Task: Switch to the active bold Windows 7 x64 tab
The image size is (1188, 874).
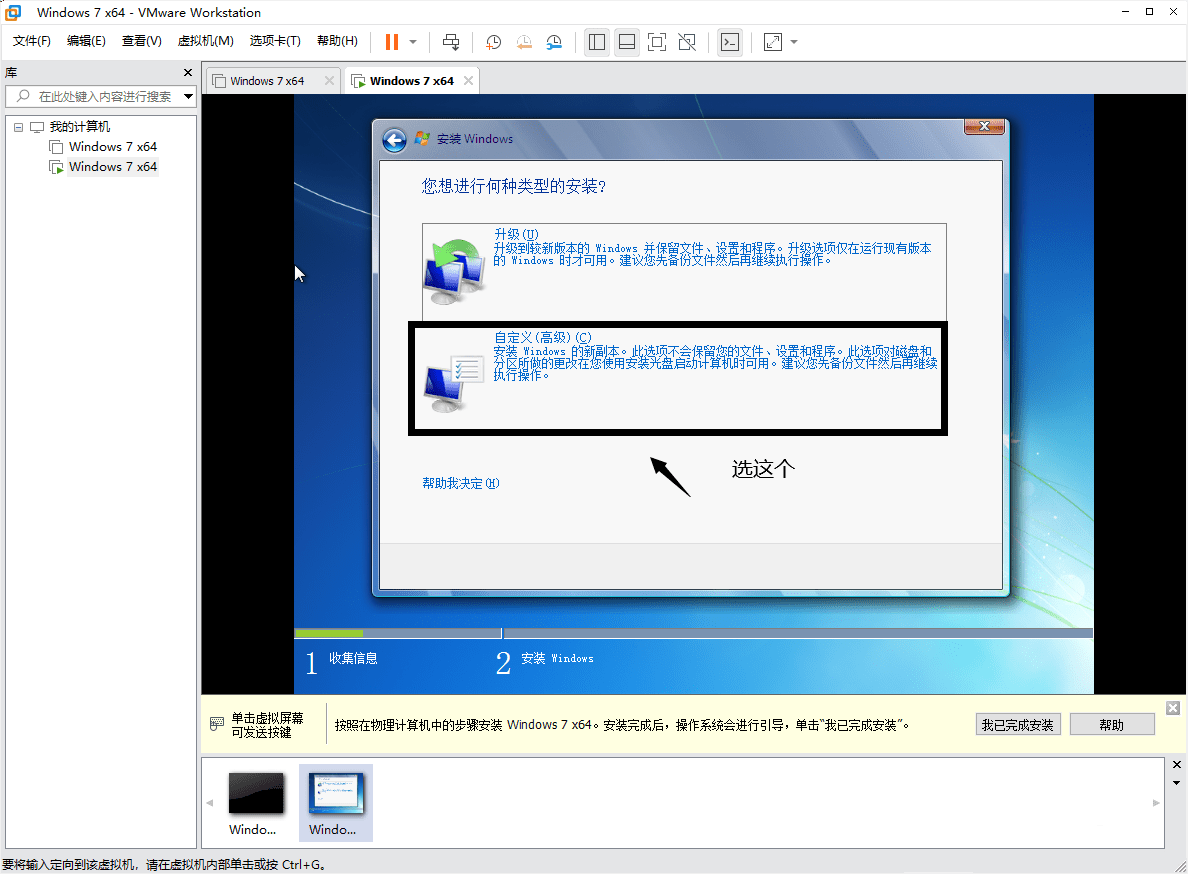Action: tap(411, 81)
